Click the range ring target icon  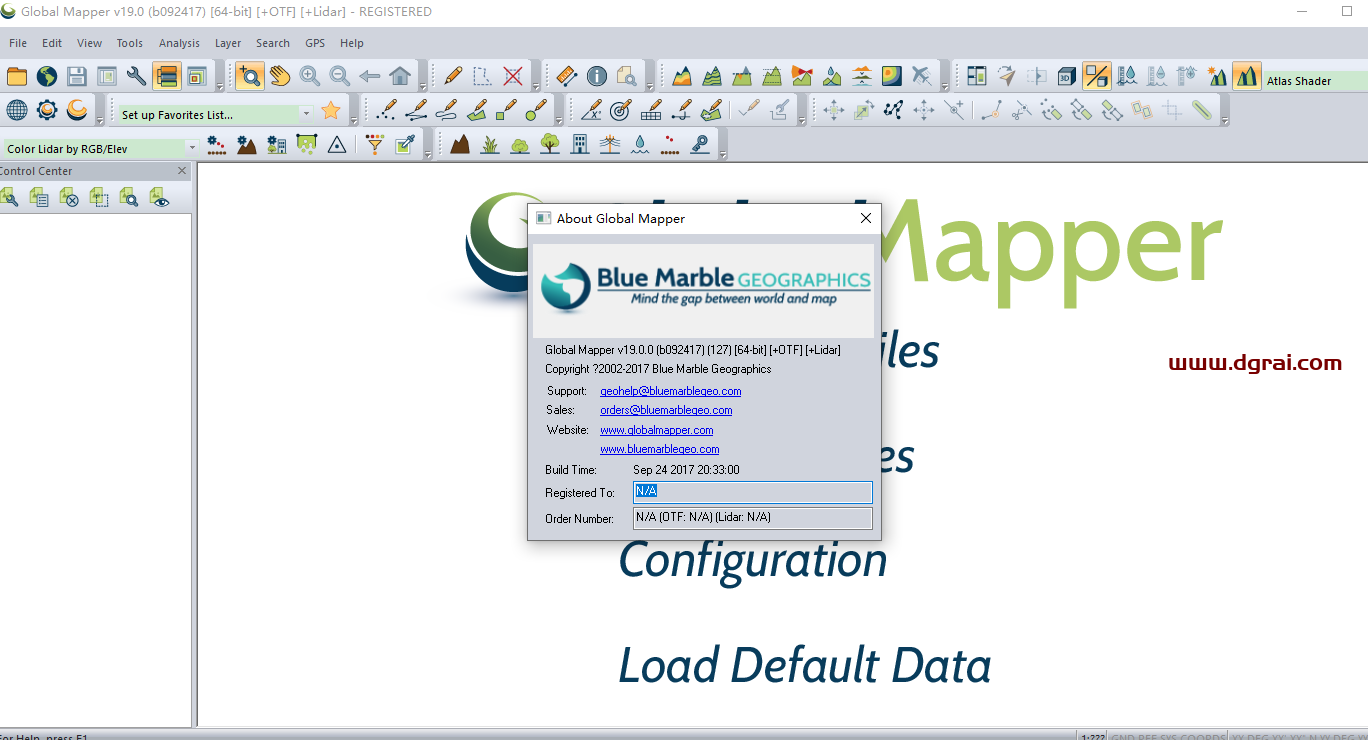click(621, 110)
